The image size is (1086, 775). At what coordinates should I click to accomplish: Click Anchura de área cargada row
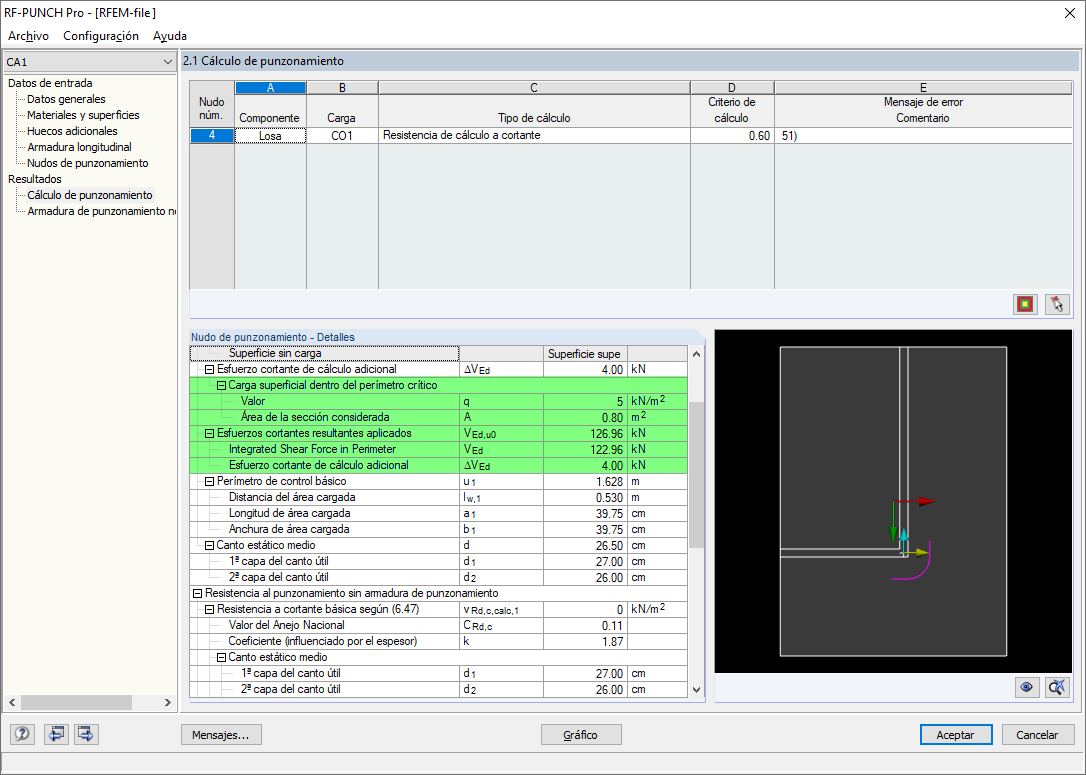438,529
